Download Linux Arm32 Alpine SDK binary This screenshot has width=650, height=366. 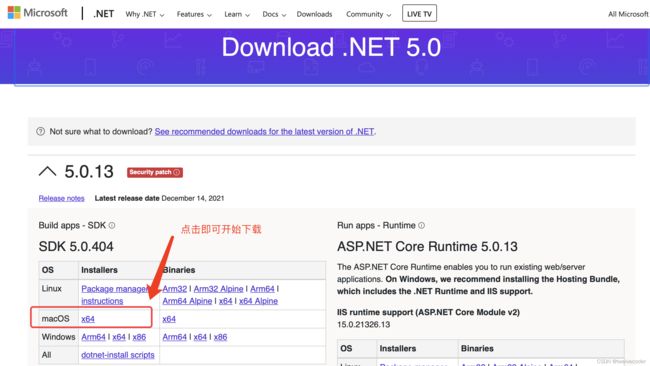pyautogui.click(x=218, y=288)
